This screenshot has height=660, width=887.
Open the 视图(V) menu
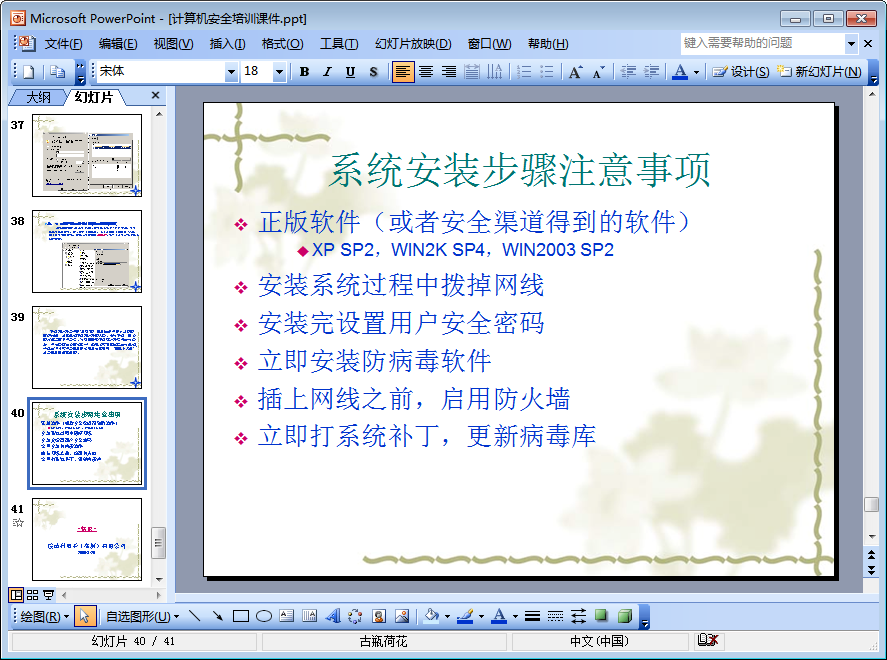[x=173, y=44]
